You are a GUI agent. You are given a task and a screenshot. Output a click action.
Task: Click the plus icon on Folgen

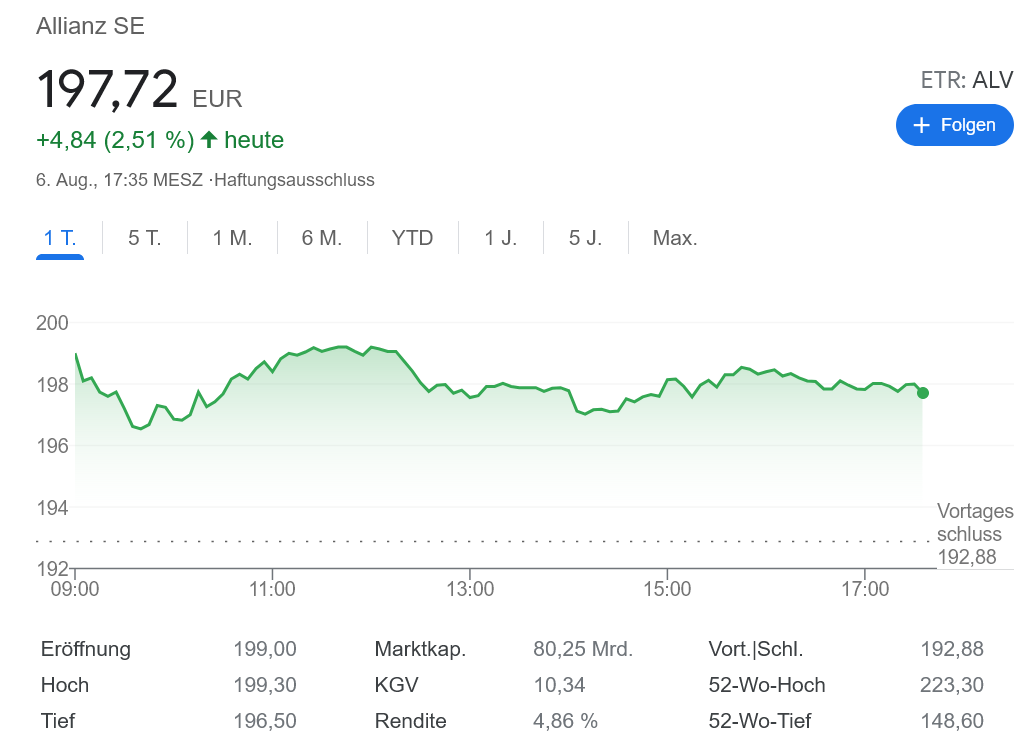click(922, 125)
